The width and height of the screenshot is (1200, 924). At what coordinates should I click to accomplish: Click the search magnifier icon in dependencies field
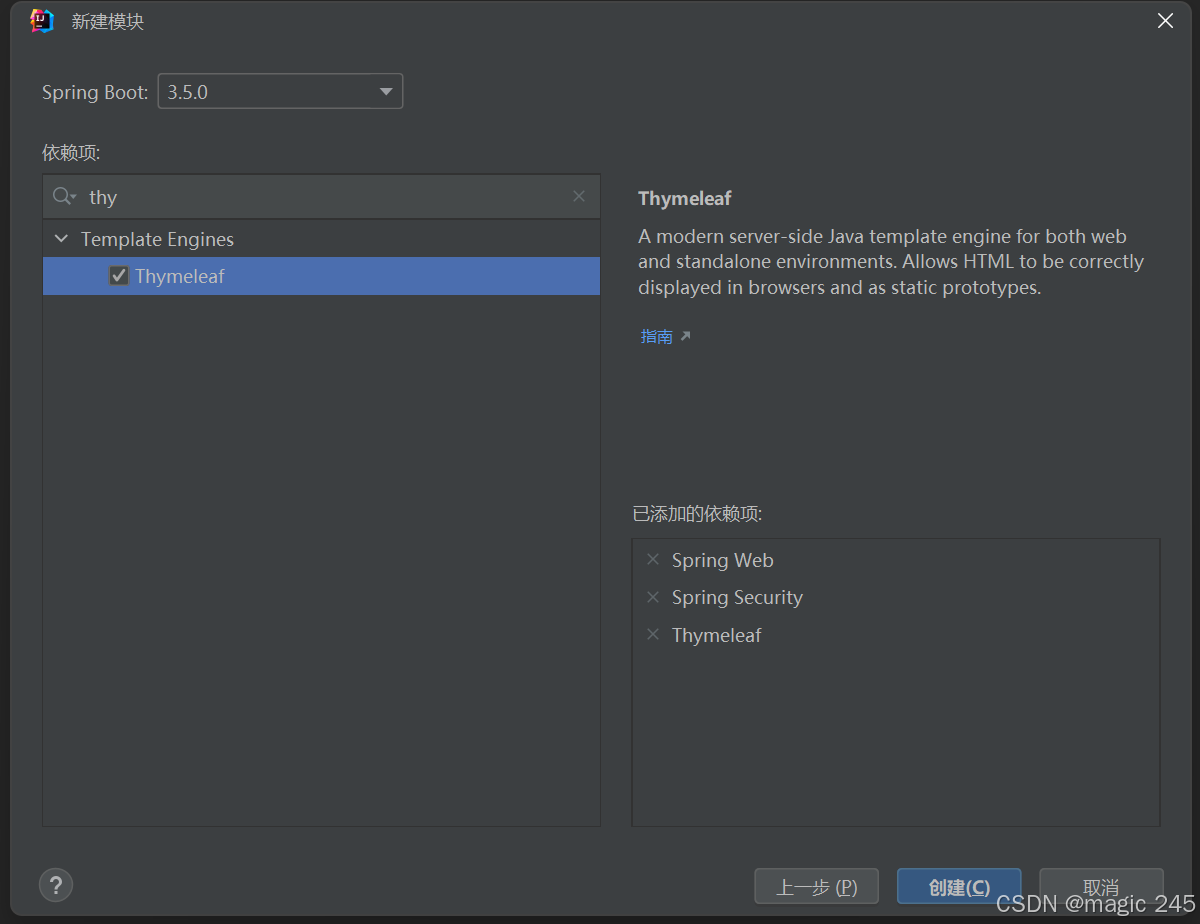64,196
